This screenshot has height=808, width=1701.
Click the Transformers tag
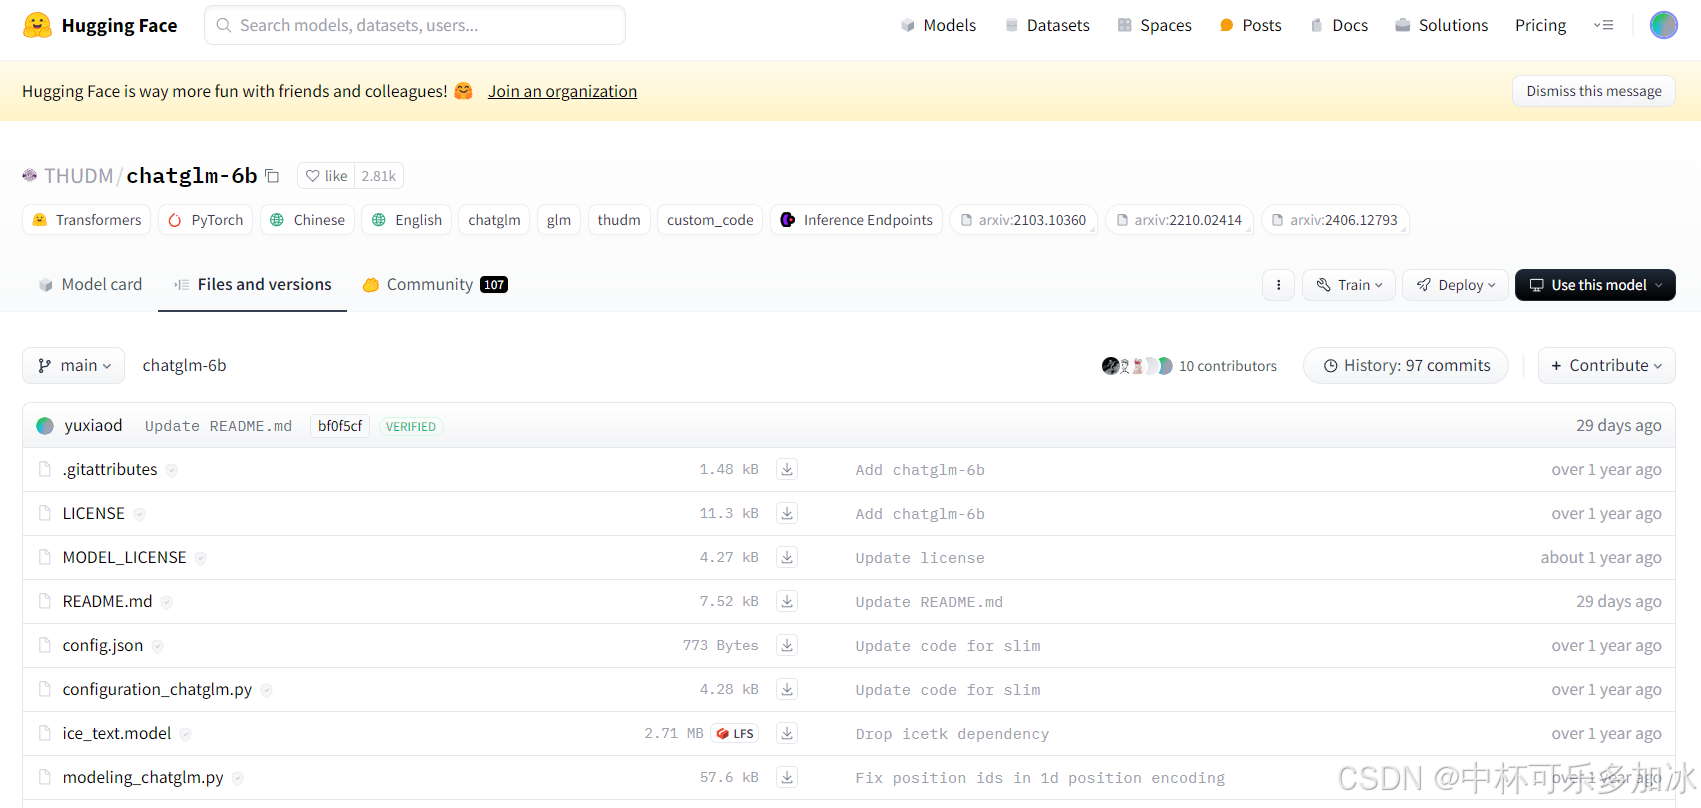pos(87,220)
